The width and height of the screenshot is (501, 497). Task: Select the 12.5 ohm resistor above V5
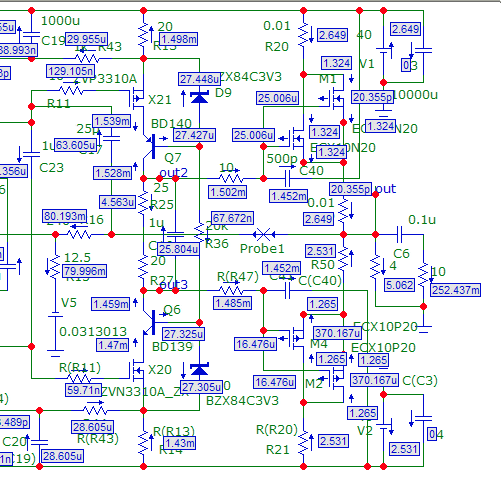coord(55,267)
